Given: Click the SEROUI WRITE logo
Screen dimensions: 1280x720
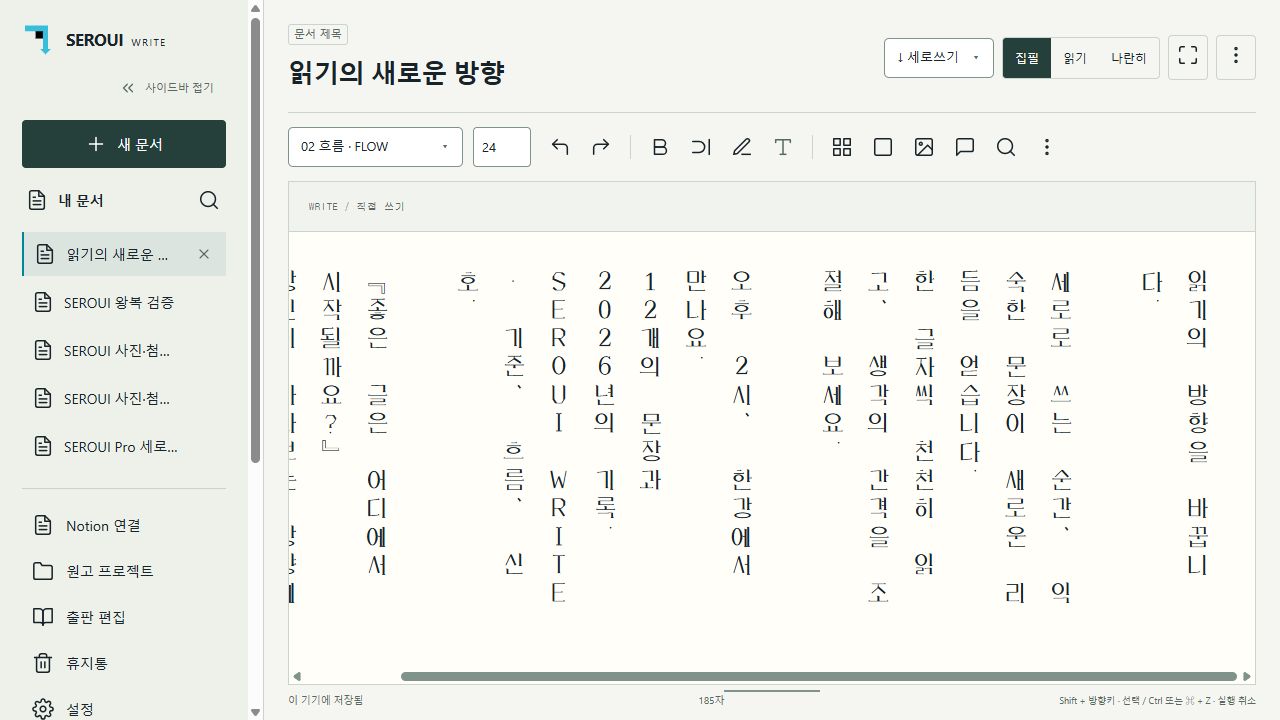Looking at the screenshot, I should point(96,40).
